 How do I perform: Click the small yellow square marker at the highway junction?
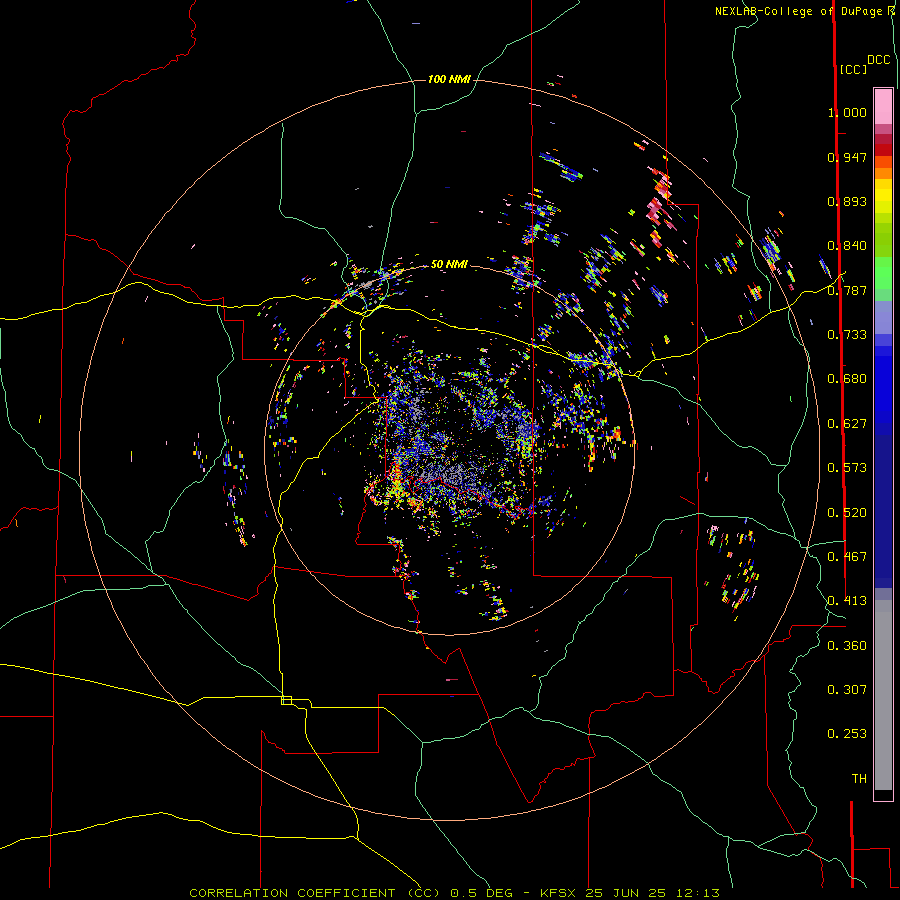[286, 700]
